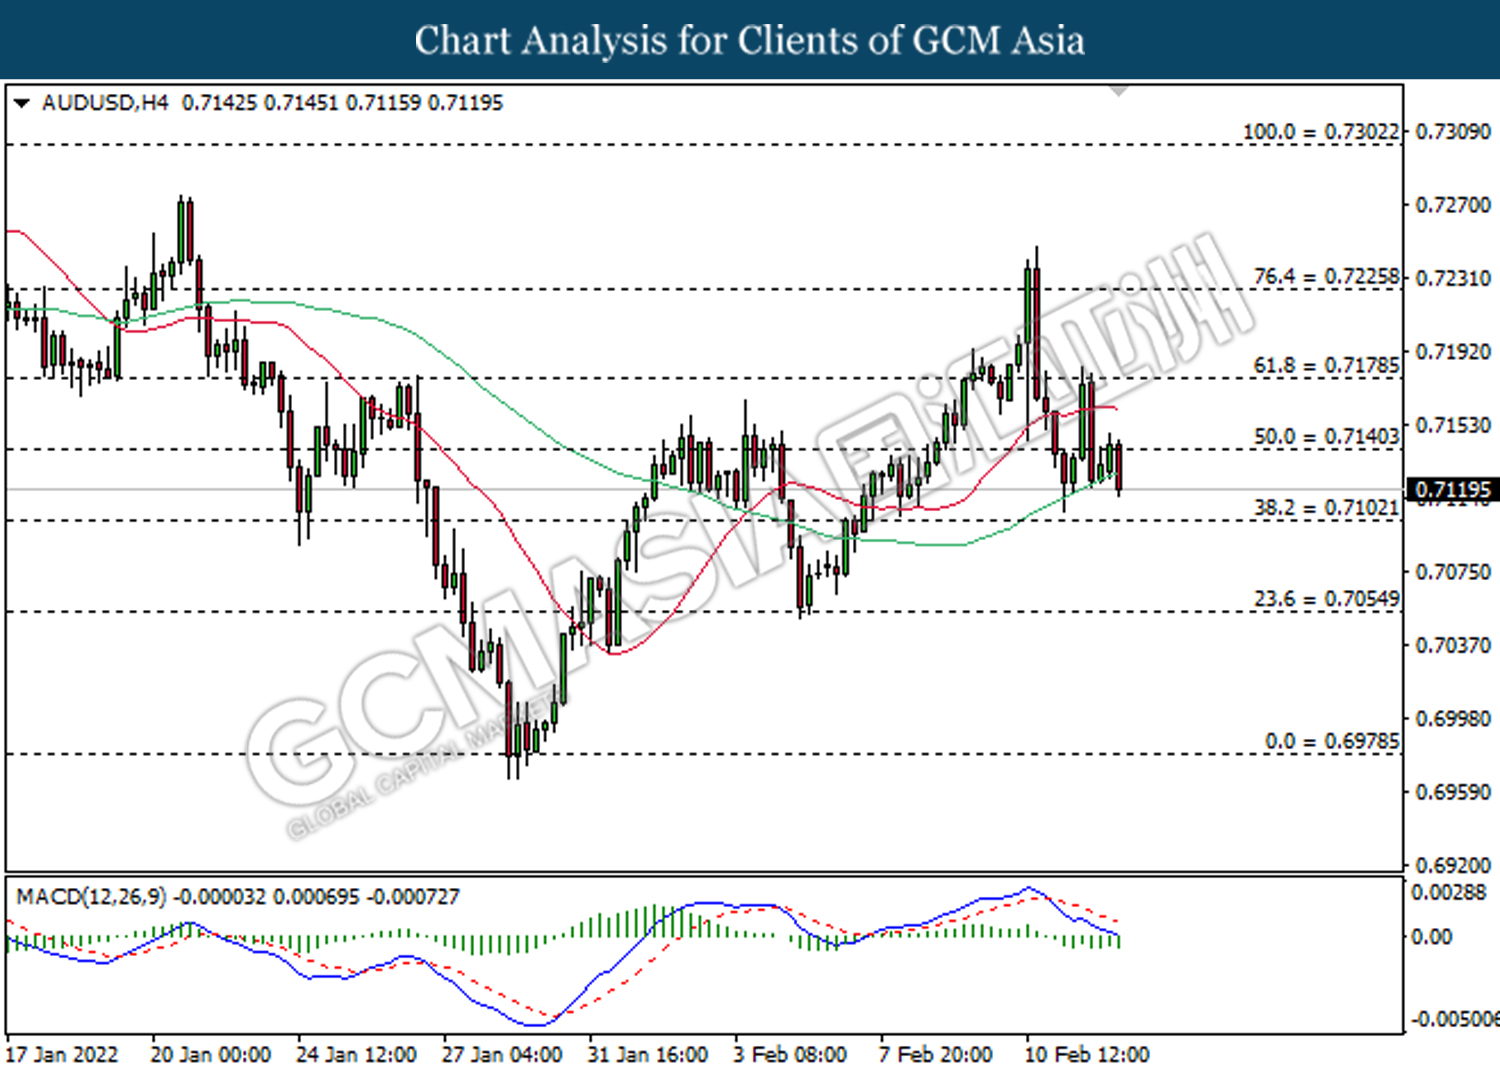The width and height of the screenshot is (1500, 1071).
Task: Click the 20 Jan 00:00 time label
Action: (x=211, y=1055)
